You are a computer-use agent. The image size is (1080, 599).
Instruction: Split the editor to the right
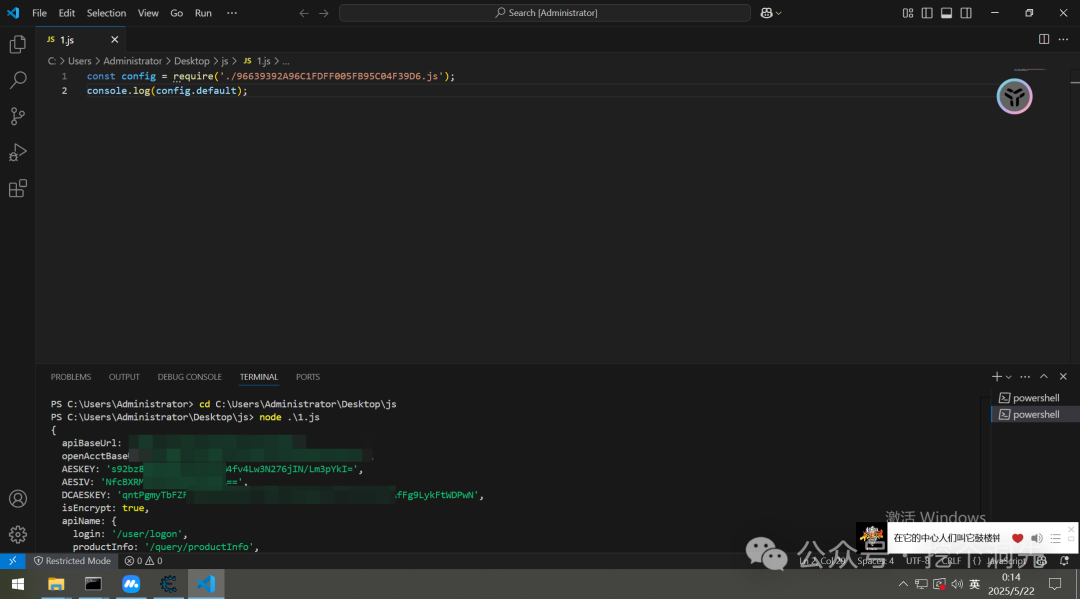click(1044, 39)
